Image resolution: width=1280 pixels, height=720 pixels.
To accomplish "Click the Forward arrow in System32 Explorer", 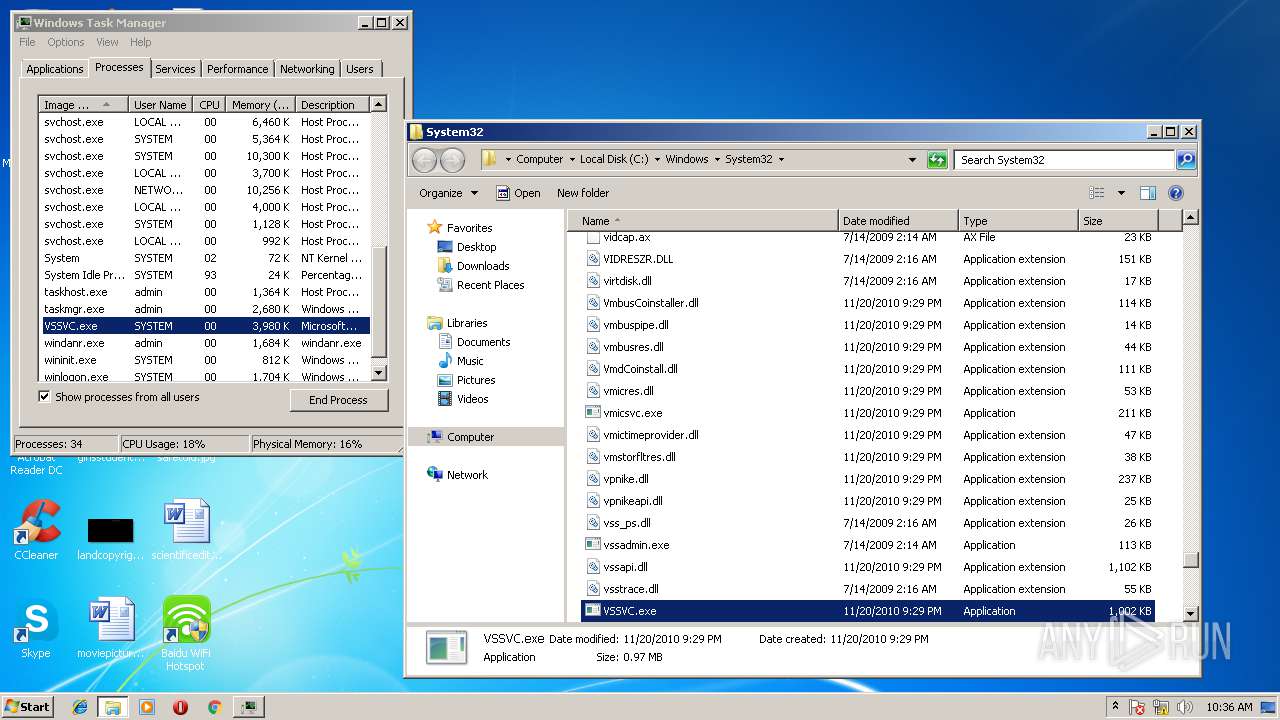I will (452, 160).
